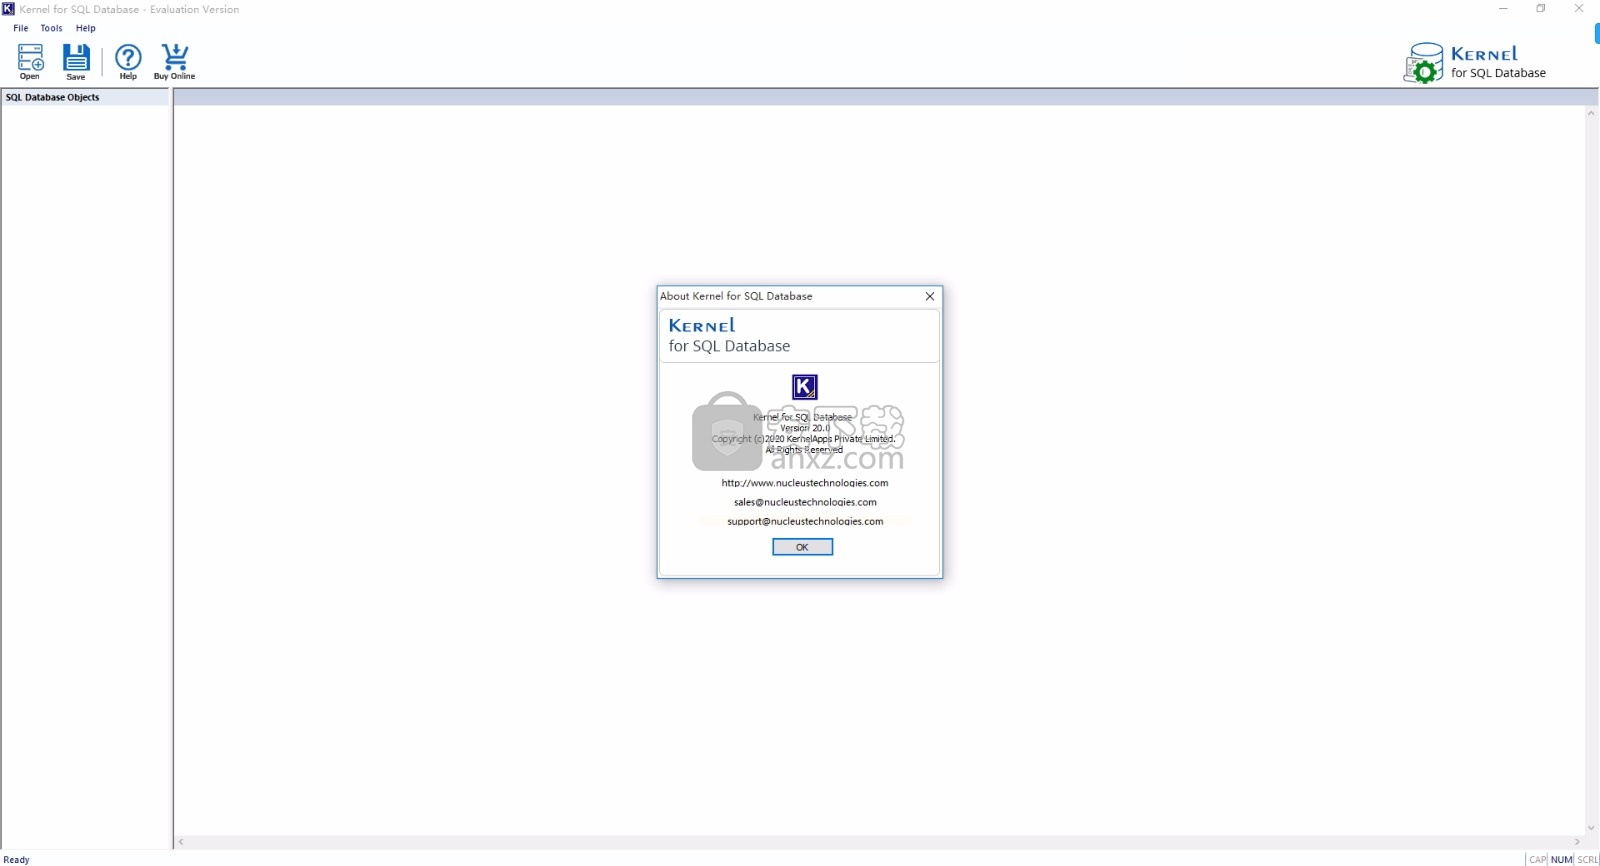Click the Kernel database logo at top right
The width and height of the screenshot is (1600, 866).
click(x=1423, y=63)
